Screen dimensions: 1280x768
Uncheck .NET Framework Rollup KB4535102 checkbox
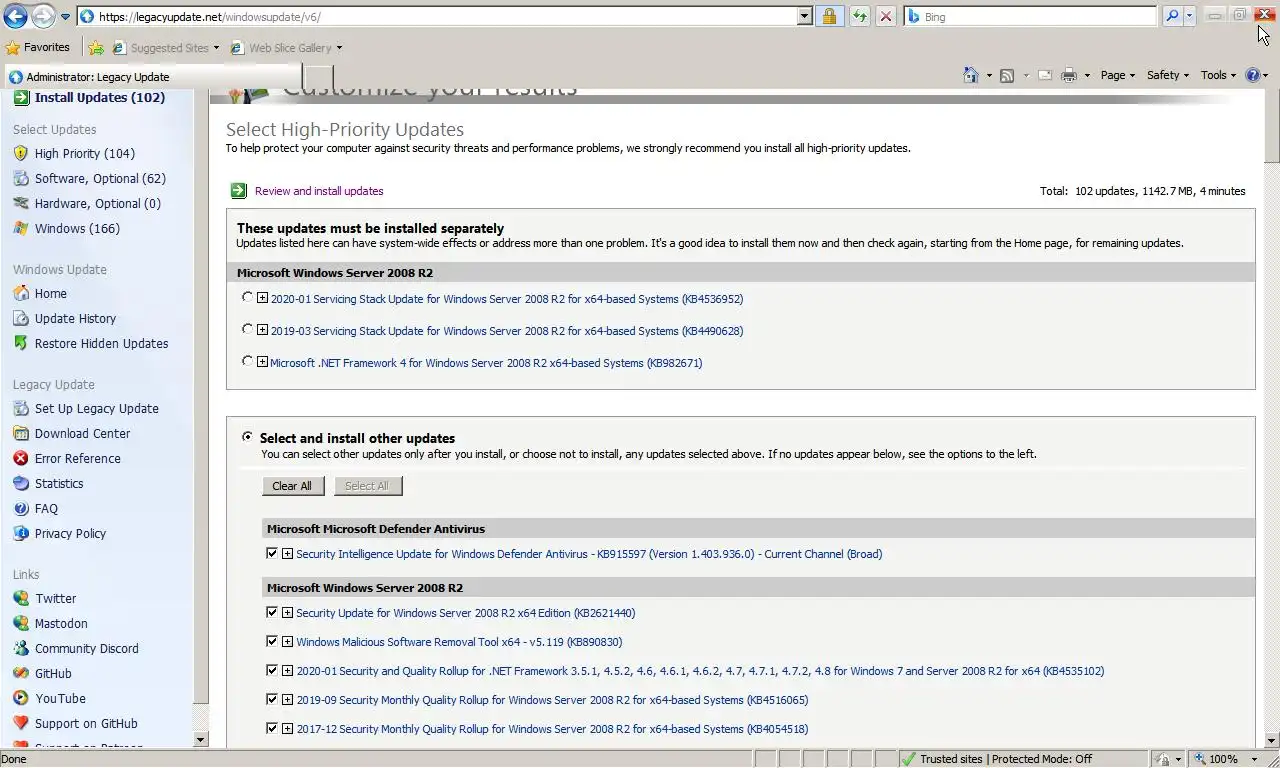point(271,670)
